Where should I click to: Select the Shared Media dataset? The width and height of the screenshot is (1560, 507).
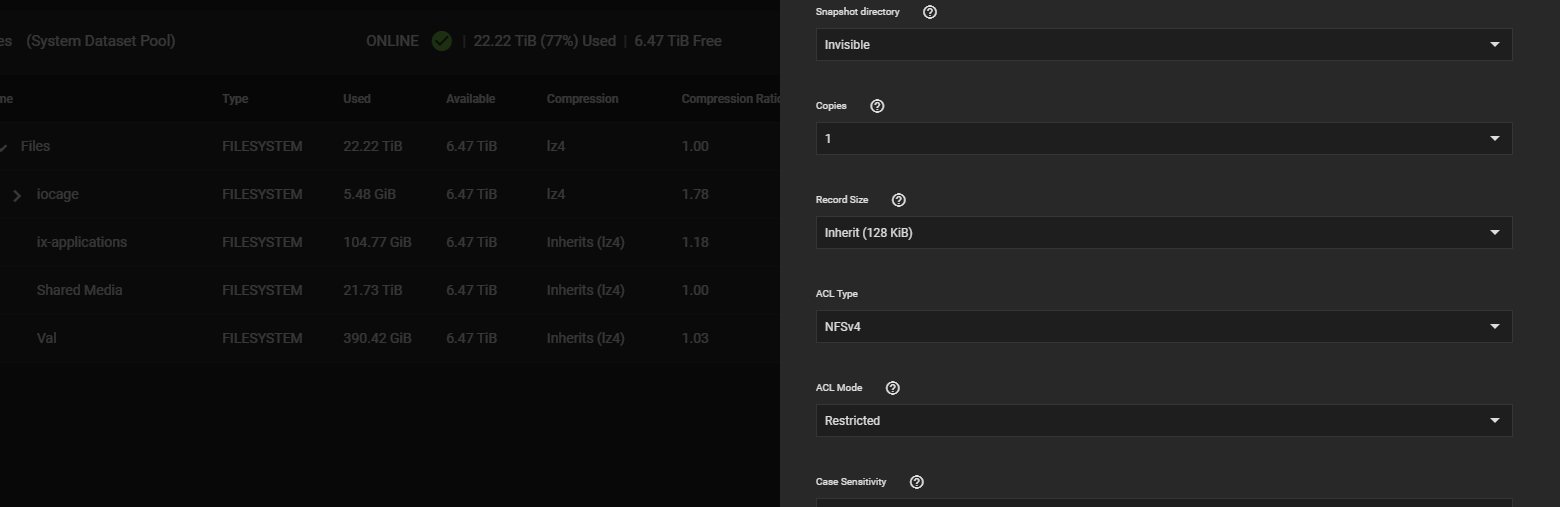point(79,290)
